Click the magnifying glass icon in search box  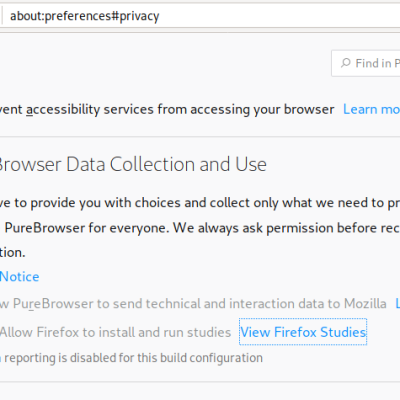(346, 63)
